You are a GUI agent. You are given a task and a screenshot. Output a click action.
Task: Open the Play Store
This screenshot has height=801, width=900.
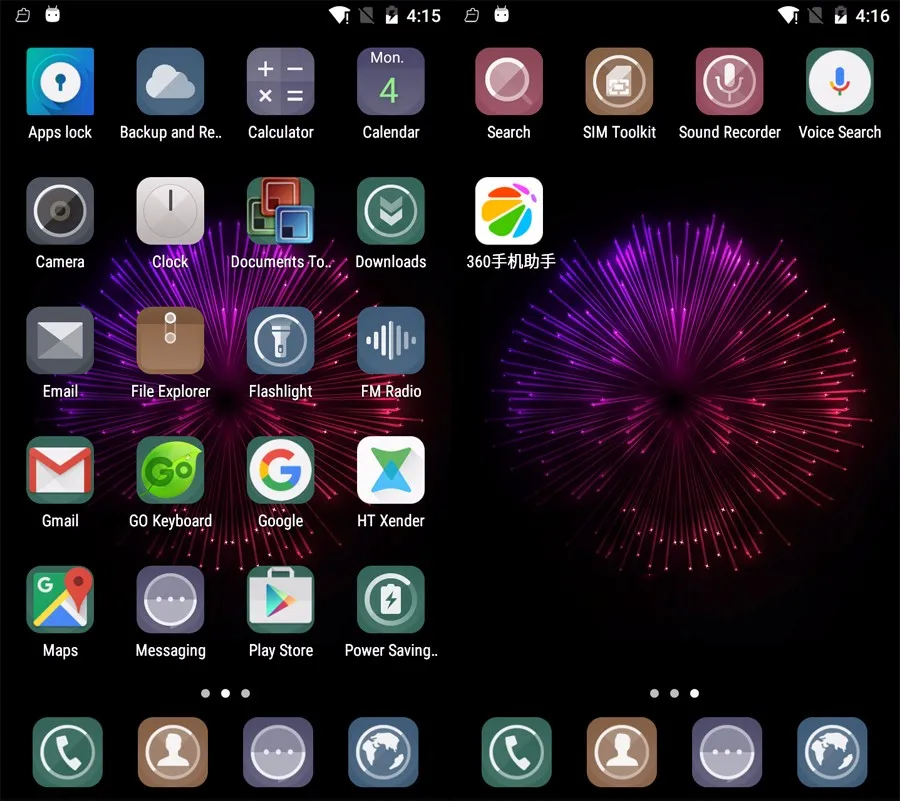click(281, 600)
